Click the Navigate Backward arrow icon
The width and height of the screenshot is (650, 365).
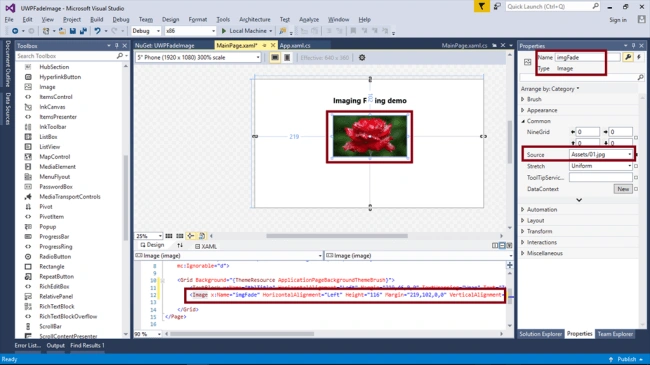coord(15,31)
